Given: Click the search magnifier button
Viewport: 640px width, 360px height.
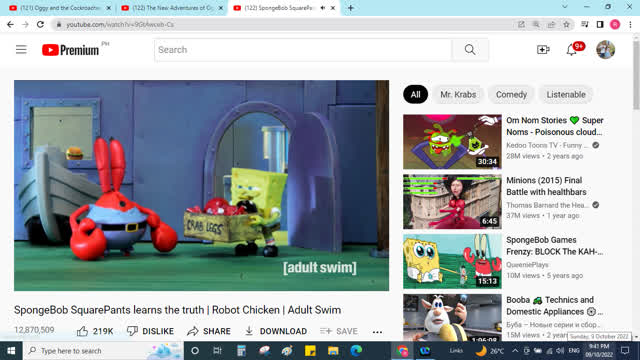Looking at the screenshot, I should tap(470, 50).
